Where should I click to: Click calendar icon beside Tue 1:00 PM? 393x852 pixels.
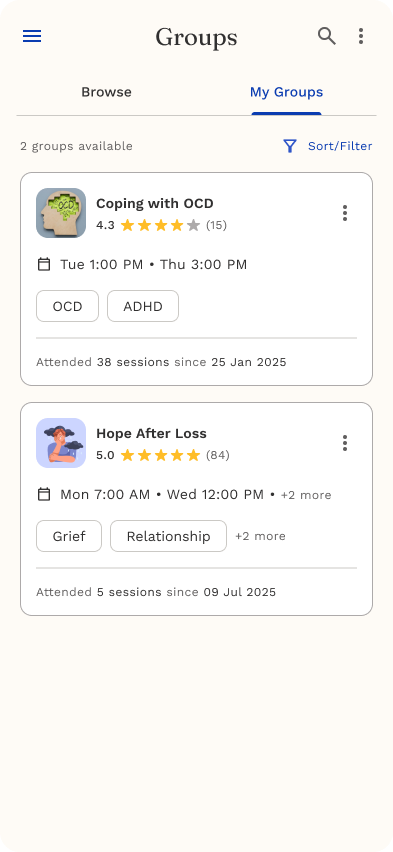[x=44, y=265]
